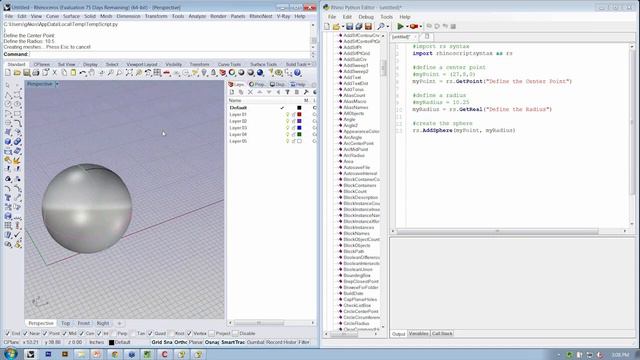Click the Find magnifier icon in Python Editor

pyautogui.click(x=381, y=26)
